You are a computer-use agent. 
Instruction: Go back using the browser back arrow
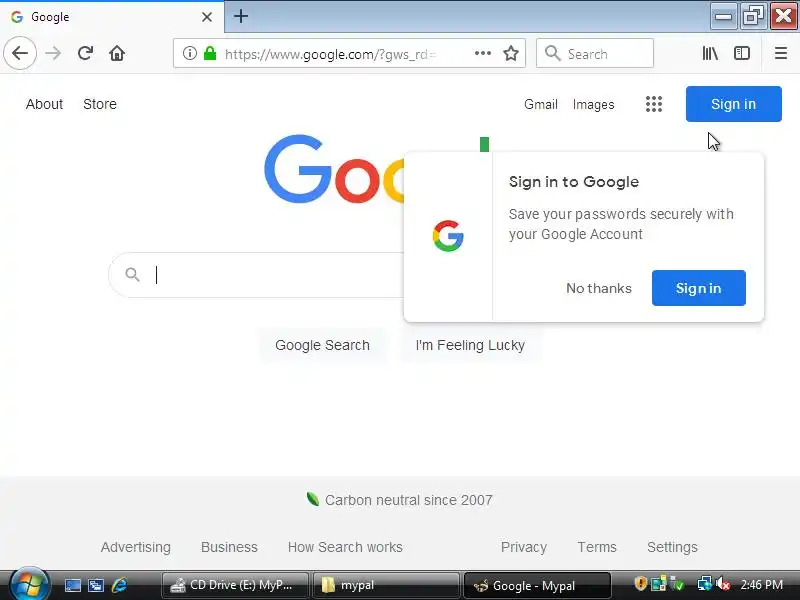point(20,53)
